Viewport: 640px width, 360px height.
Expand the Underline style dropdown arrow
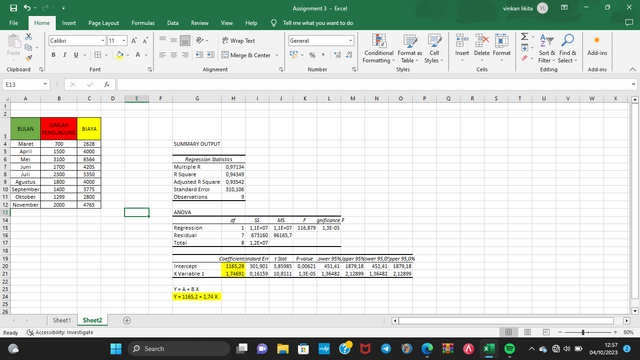point(84,55)
